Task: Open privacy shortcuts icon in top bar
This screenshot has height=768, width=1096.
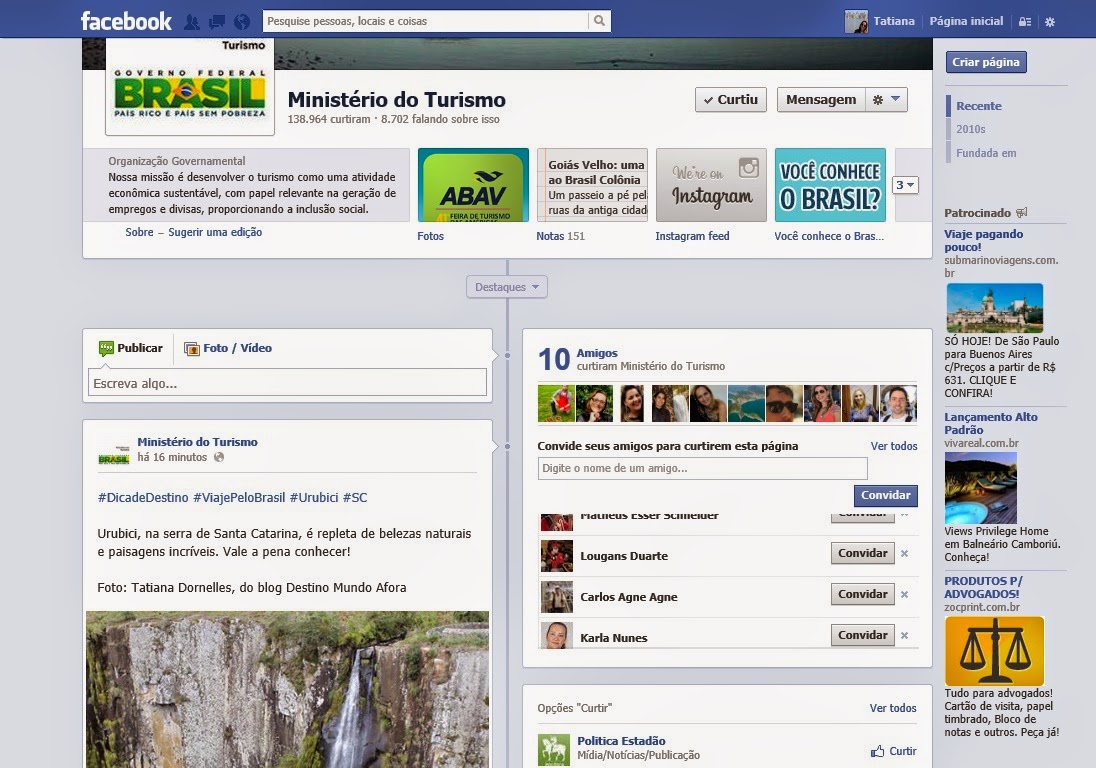Action: coord(1025,22)
